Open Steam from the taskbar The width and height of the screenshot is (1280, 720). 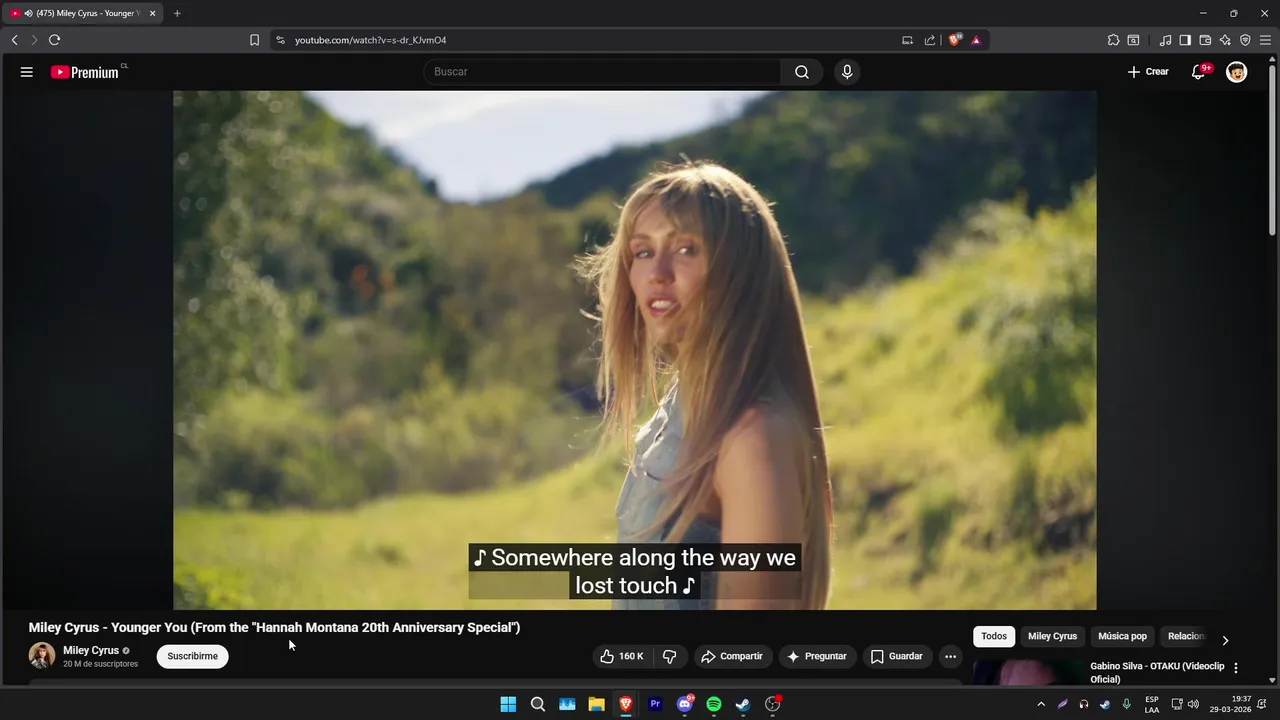click(x=743, y=704)
